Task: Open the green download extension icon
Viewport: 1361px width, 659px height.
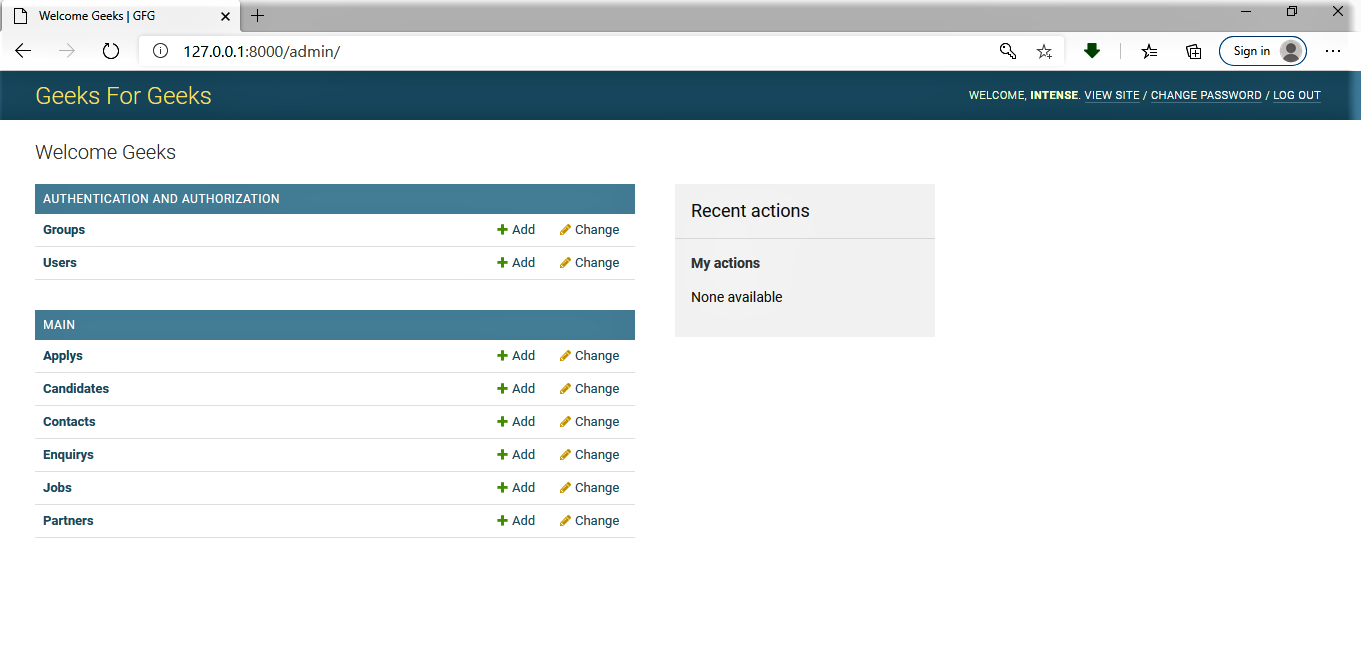Action: (1092, 51)
